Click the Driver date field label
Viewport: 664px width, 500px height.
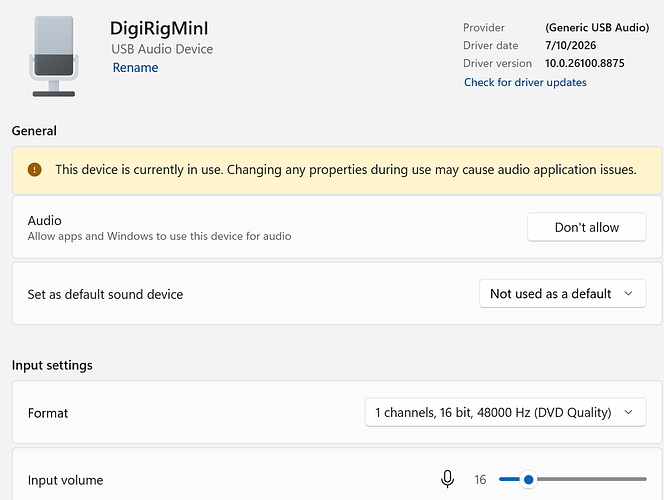[x=490, y=45]
